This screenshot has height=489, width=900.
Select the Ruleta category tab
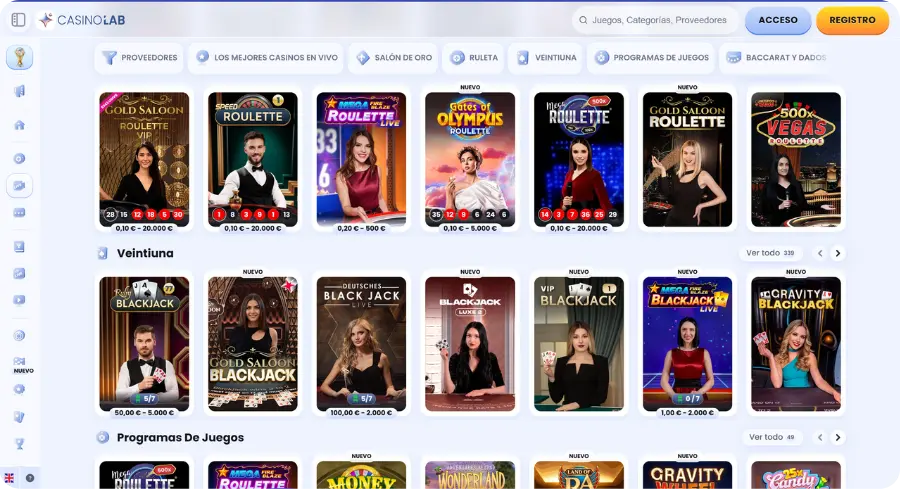tap(473, 57)
